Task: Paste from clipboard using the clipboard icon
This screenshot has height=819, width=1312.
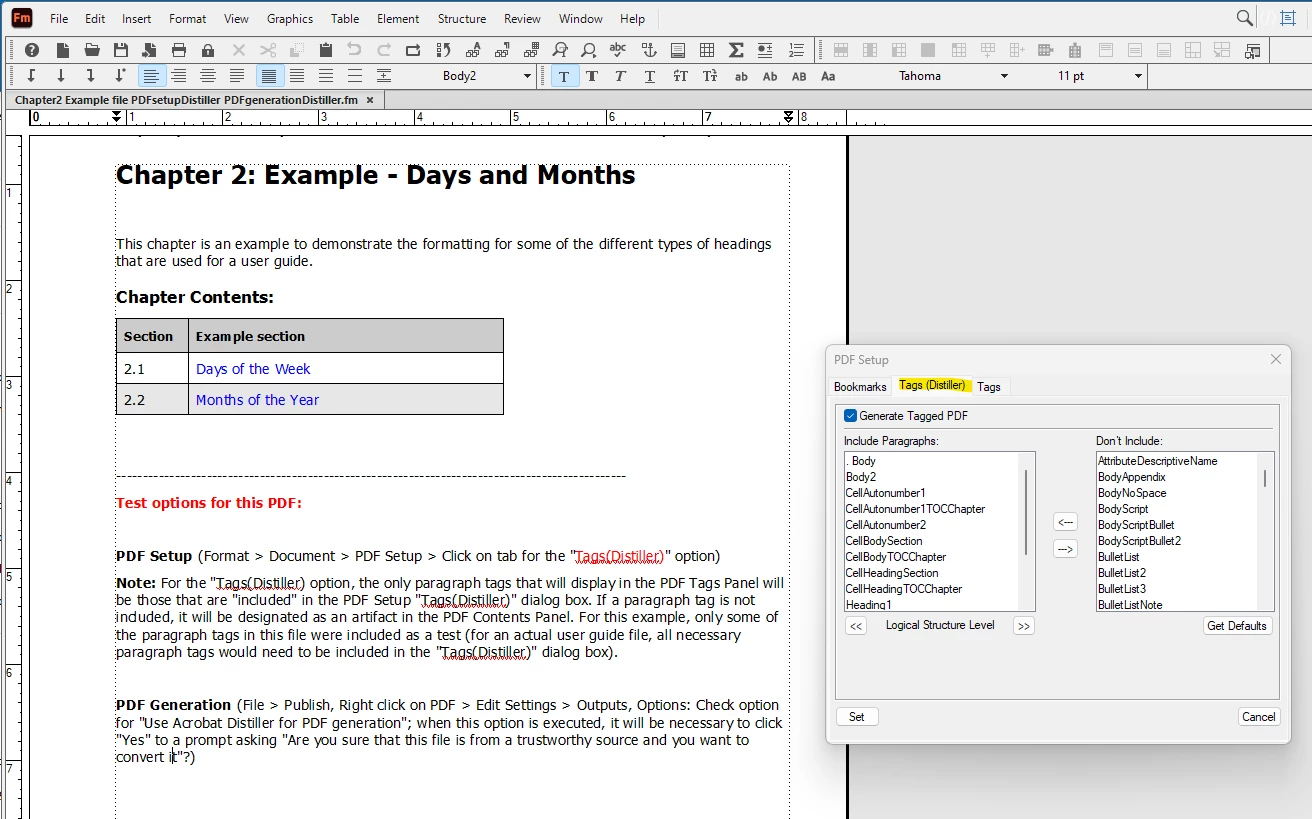Action: click(x=326, y=50)
